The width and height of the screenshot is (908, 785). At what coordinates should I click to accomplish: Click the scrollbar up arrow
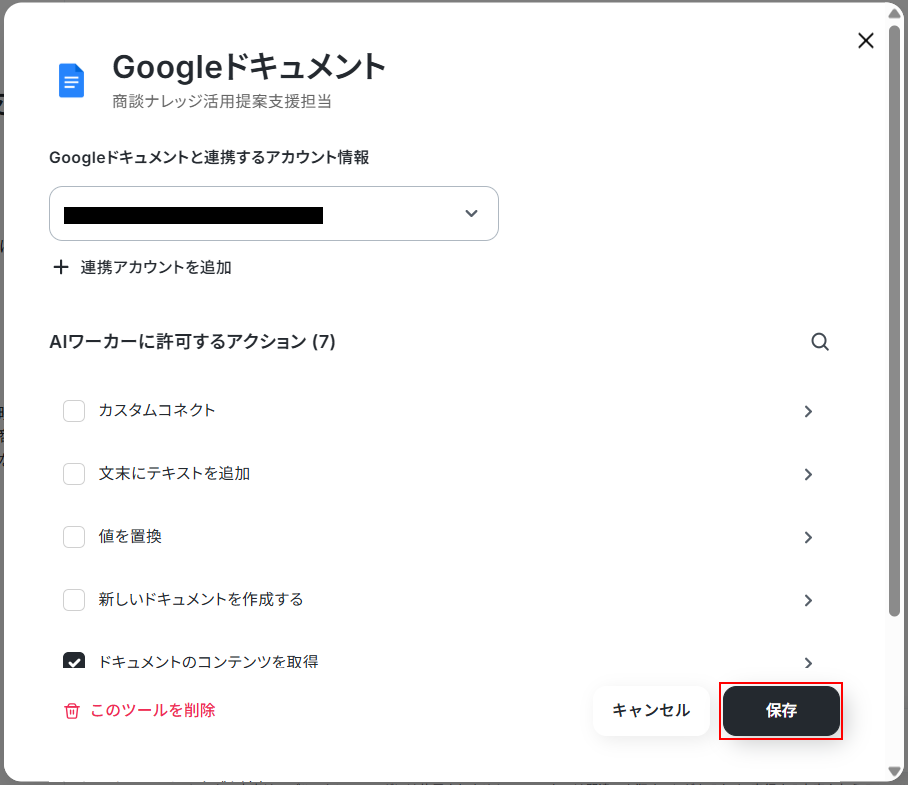click(x=895, y=13)
